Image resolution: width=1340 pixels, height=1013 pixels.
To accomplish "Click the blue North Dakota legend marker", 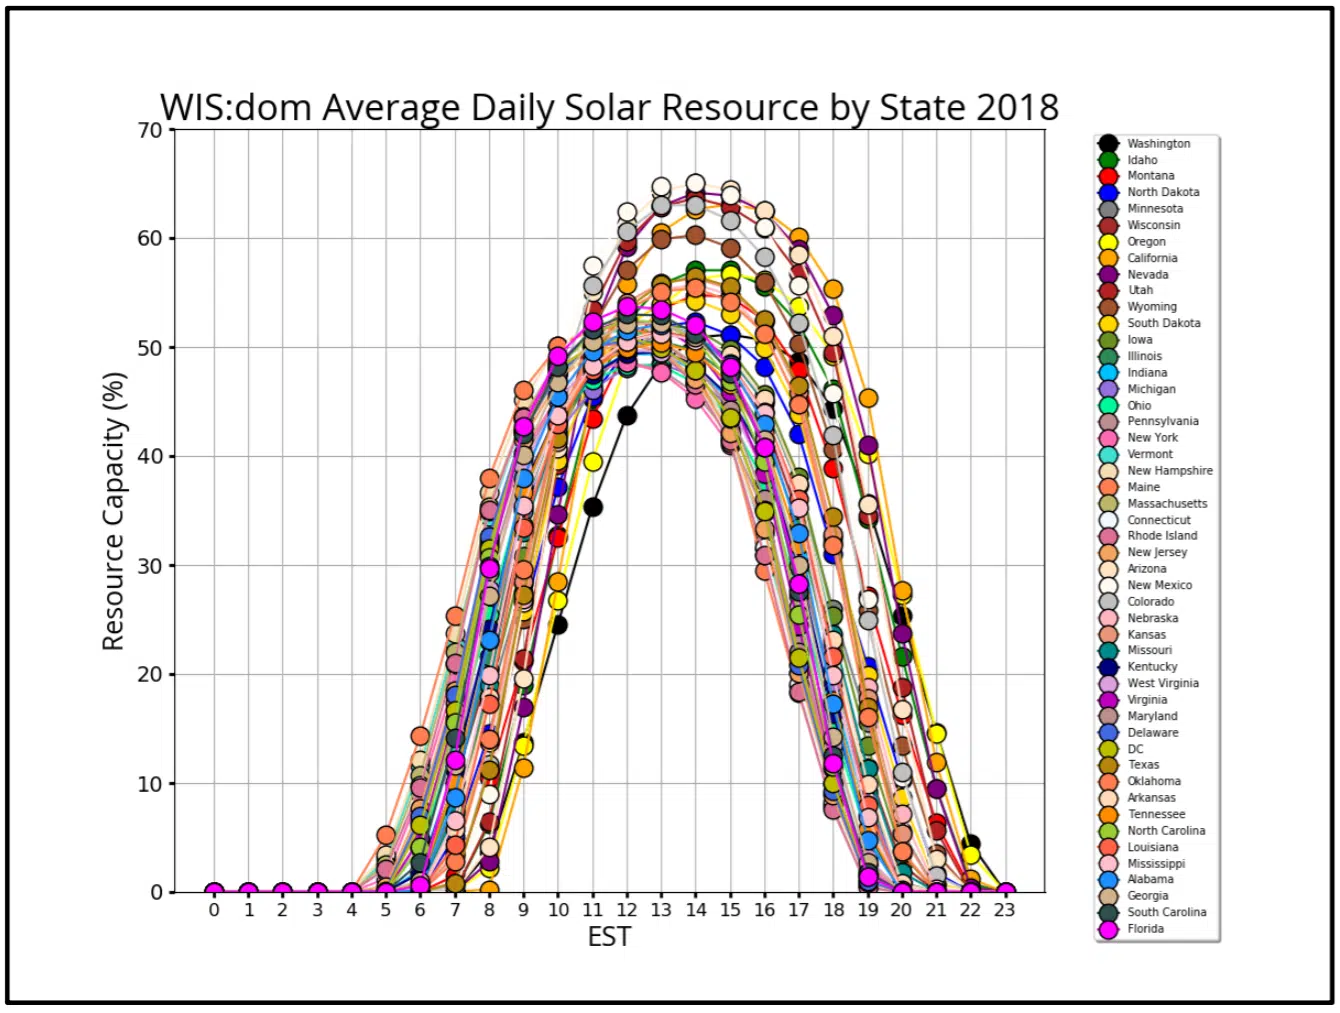I will coord(1107,193).
